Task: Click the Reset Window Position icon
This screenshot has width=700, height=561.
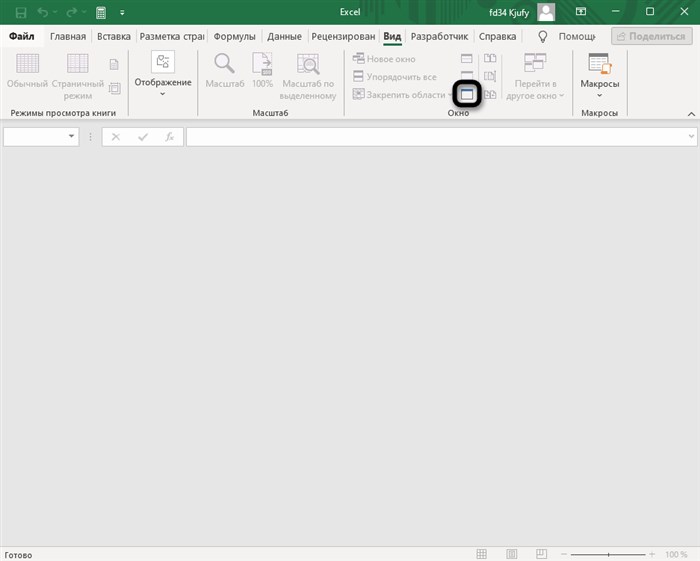Action: (x=490, y=94)
